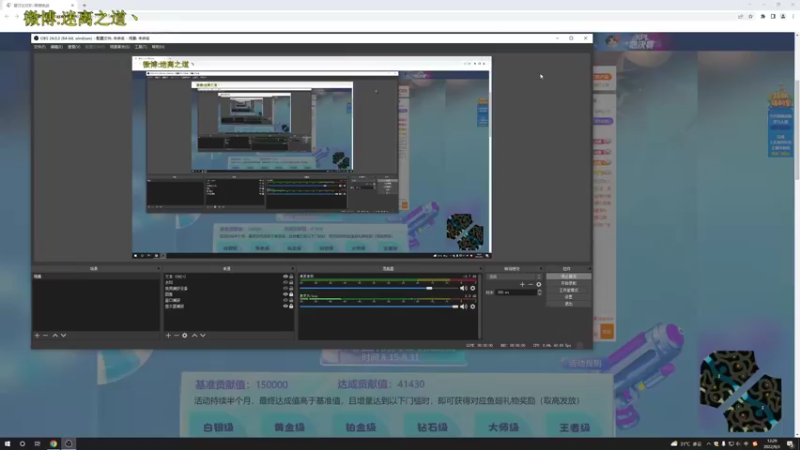Show hidden system tray icons chevron

coord(709,444)
